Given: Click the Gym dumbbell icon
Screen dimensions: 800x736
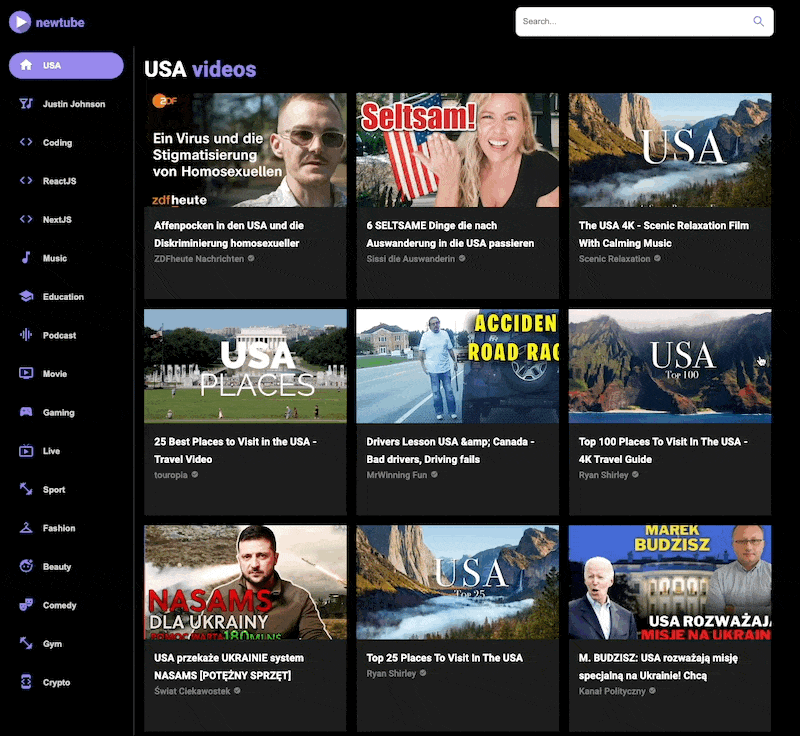Looking at the screenshot, I should (x=26, y=644).
